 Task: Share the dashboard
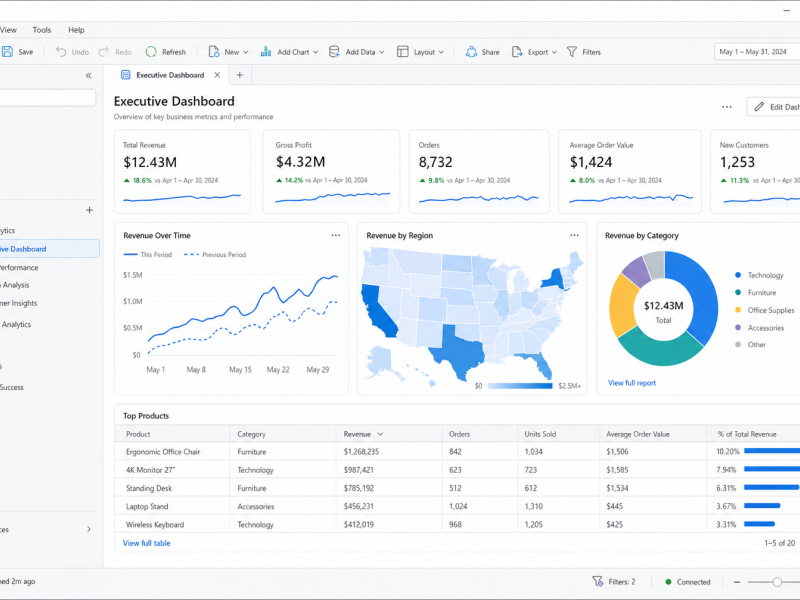coord(482,52)
